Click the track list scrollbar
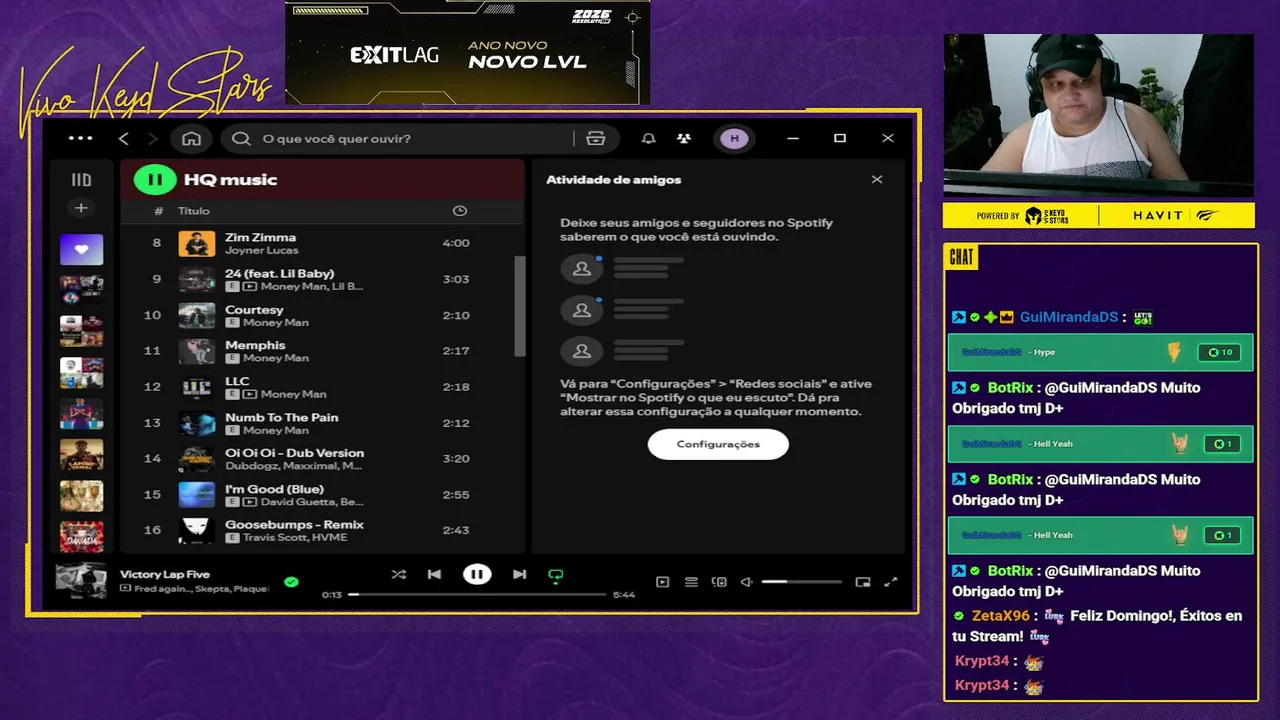1280x720 pixels. pyautogui.click(x=519, y=305)
